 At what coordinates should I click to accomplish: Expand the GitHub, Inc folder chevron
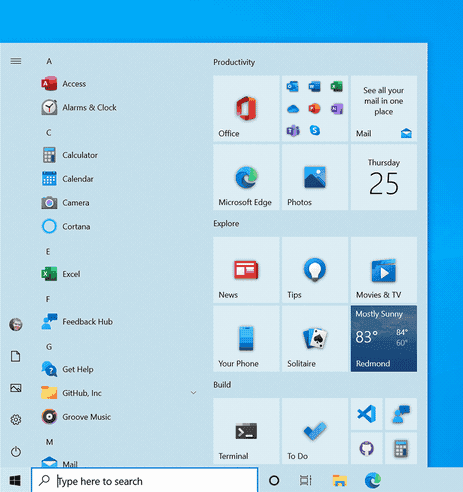pos(193,393)
